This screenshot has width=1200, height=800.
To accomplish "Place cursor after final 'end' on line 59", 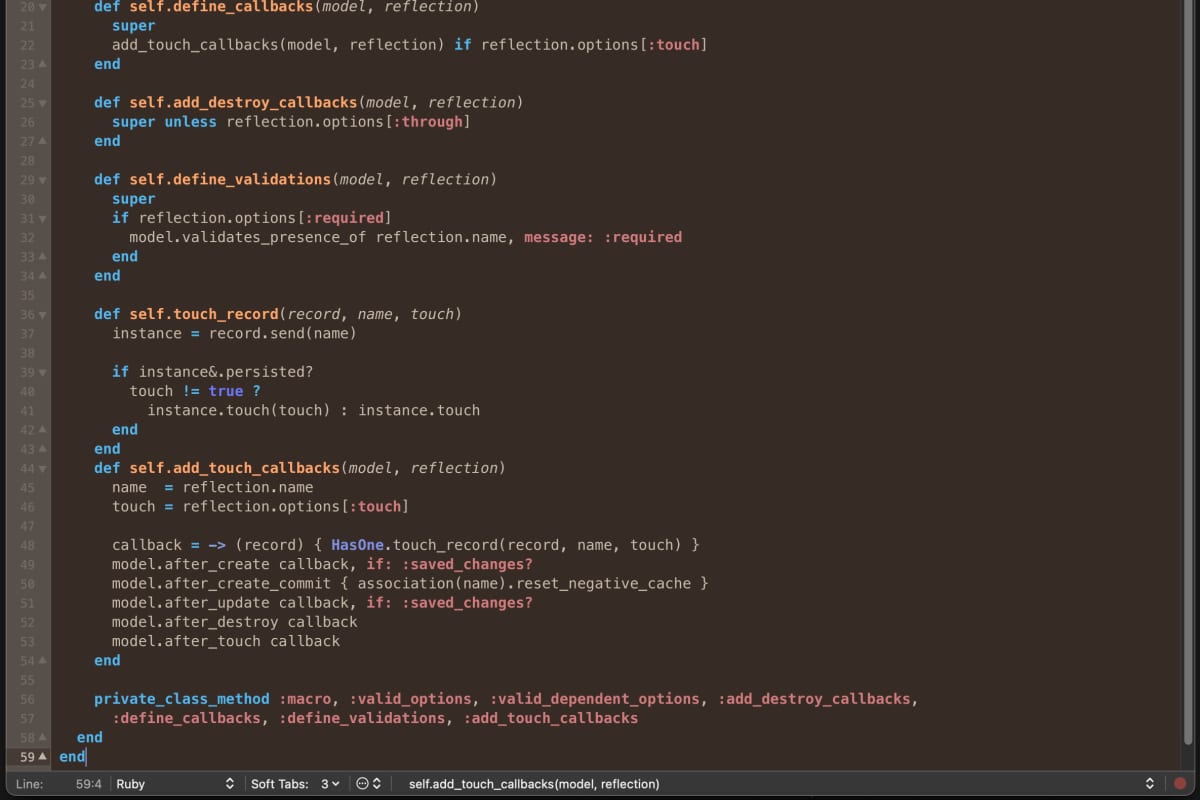I will [x=87, y=757].
